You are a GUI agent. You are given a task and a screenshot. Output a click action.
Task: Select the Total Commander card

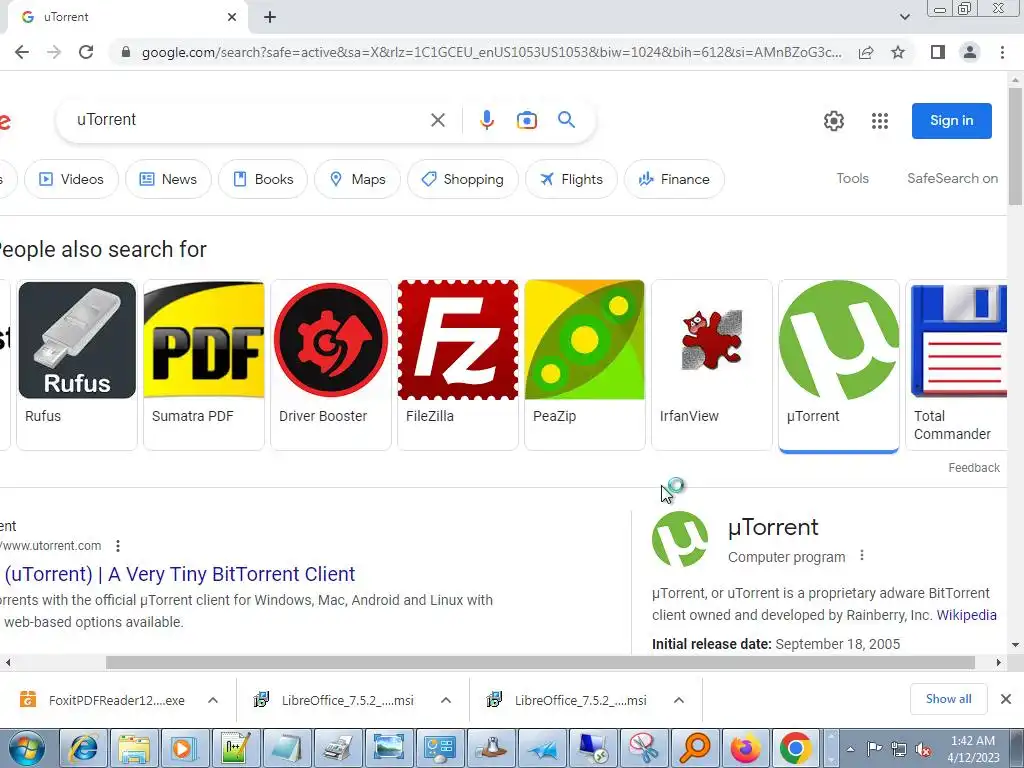tap(957, 364)
